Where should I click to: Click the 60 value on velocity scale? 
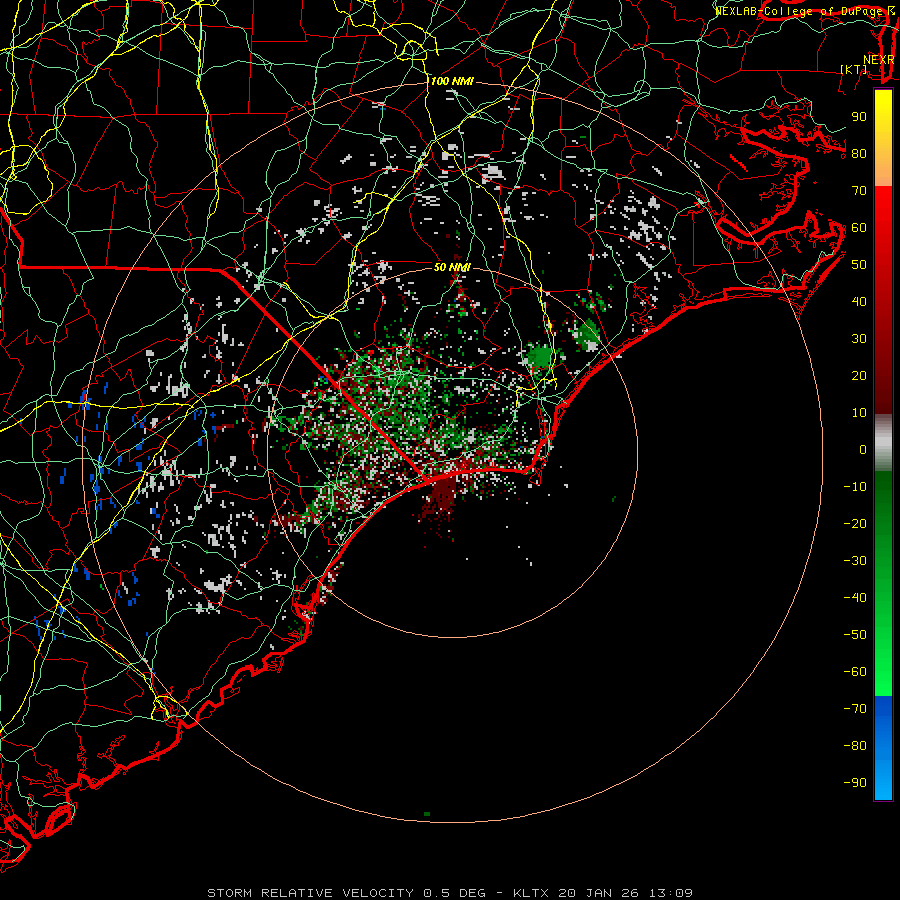(x=859, y=227)
